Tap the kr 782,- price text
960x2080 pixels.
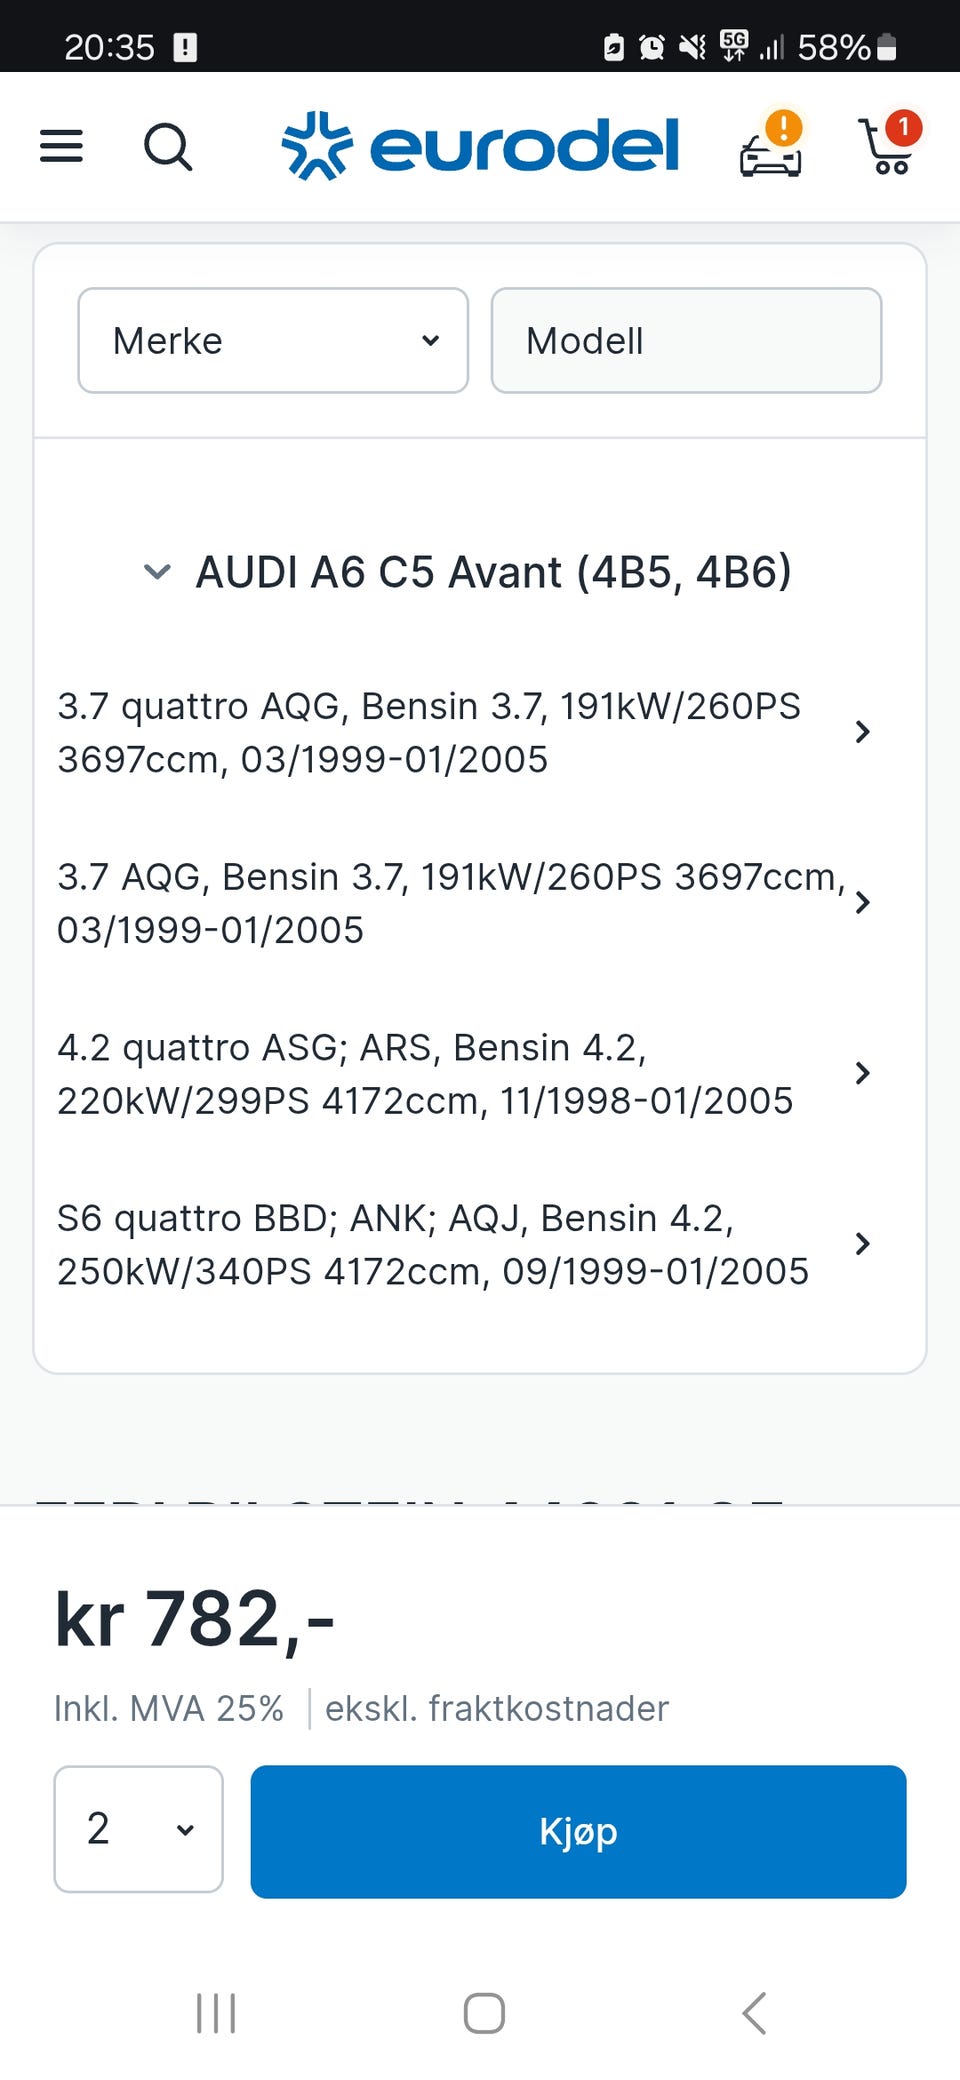[x=195, y=1619]
